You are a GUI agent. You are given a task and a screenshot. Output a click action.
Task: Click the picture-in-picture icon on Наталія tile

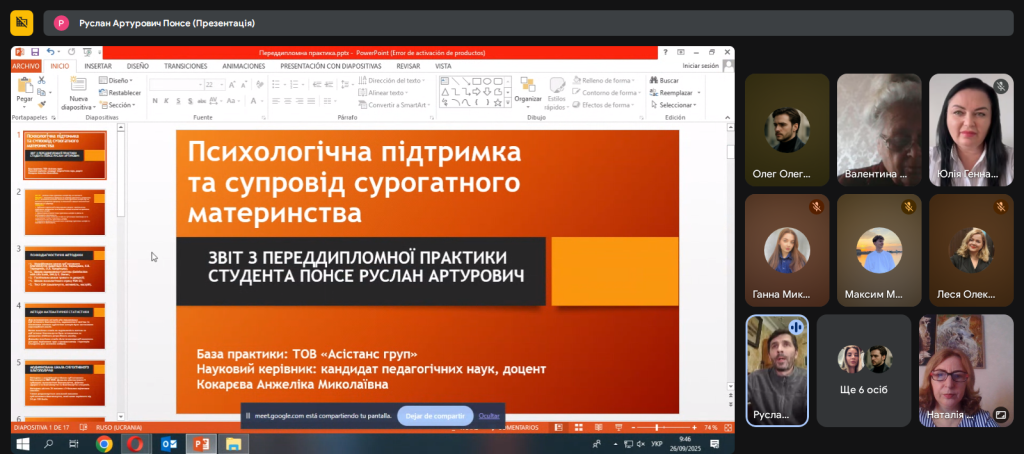(x=1001, y=414)
